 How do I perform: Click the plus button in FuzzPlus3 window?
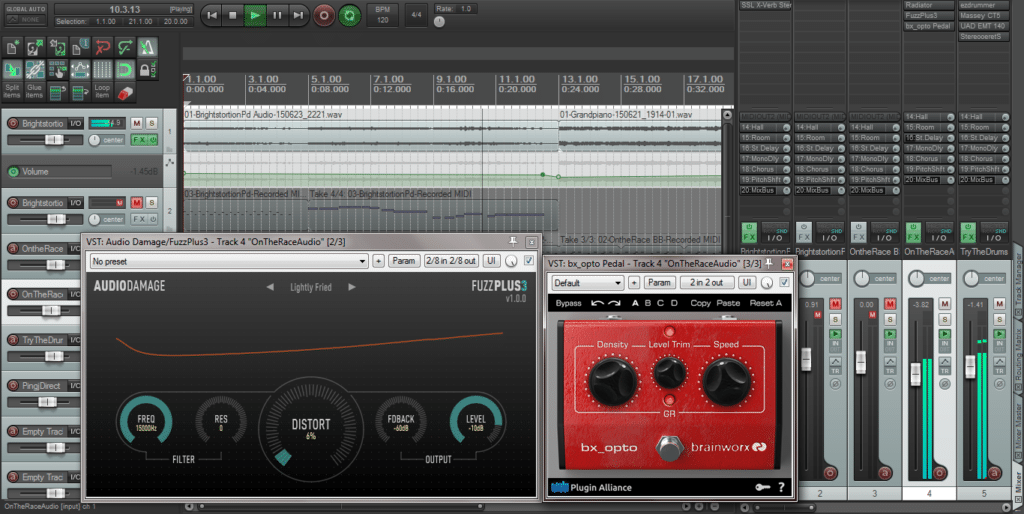pyautogui.click(x=378, y=261)
